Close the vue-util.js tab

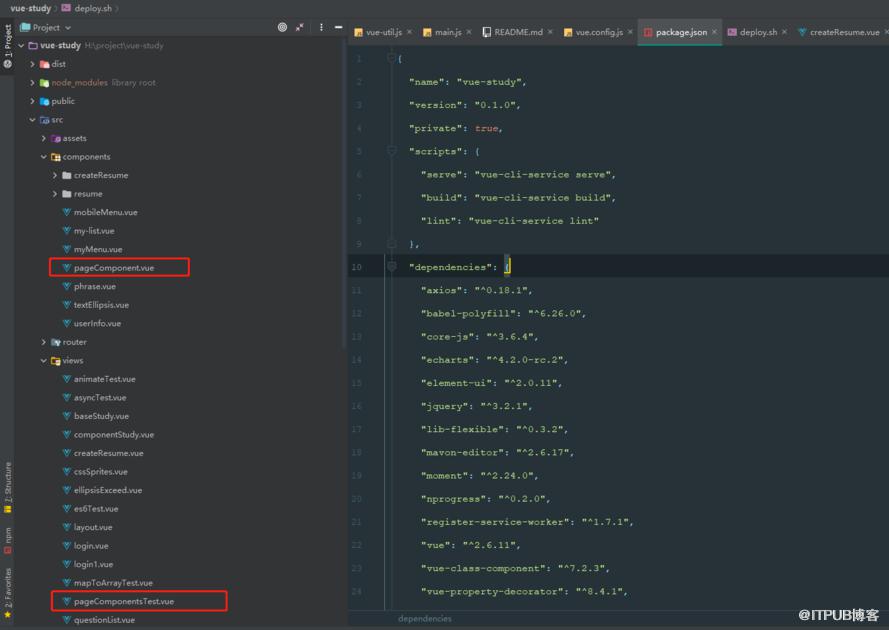click(409, 32)
